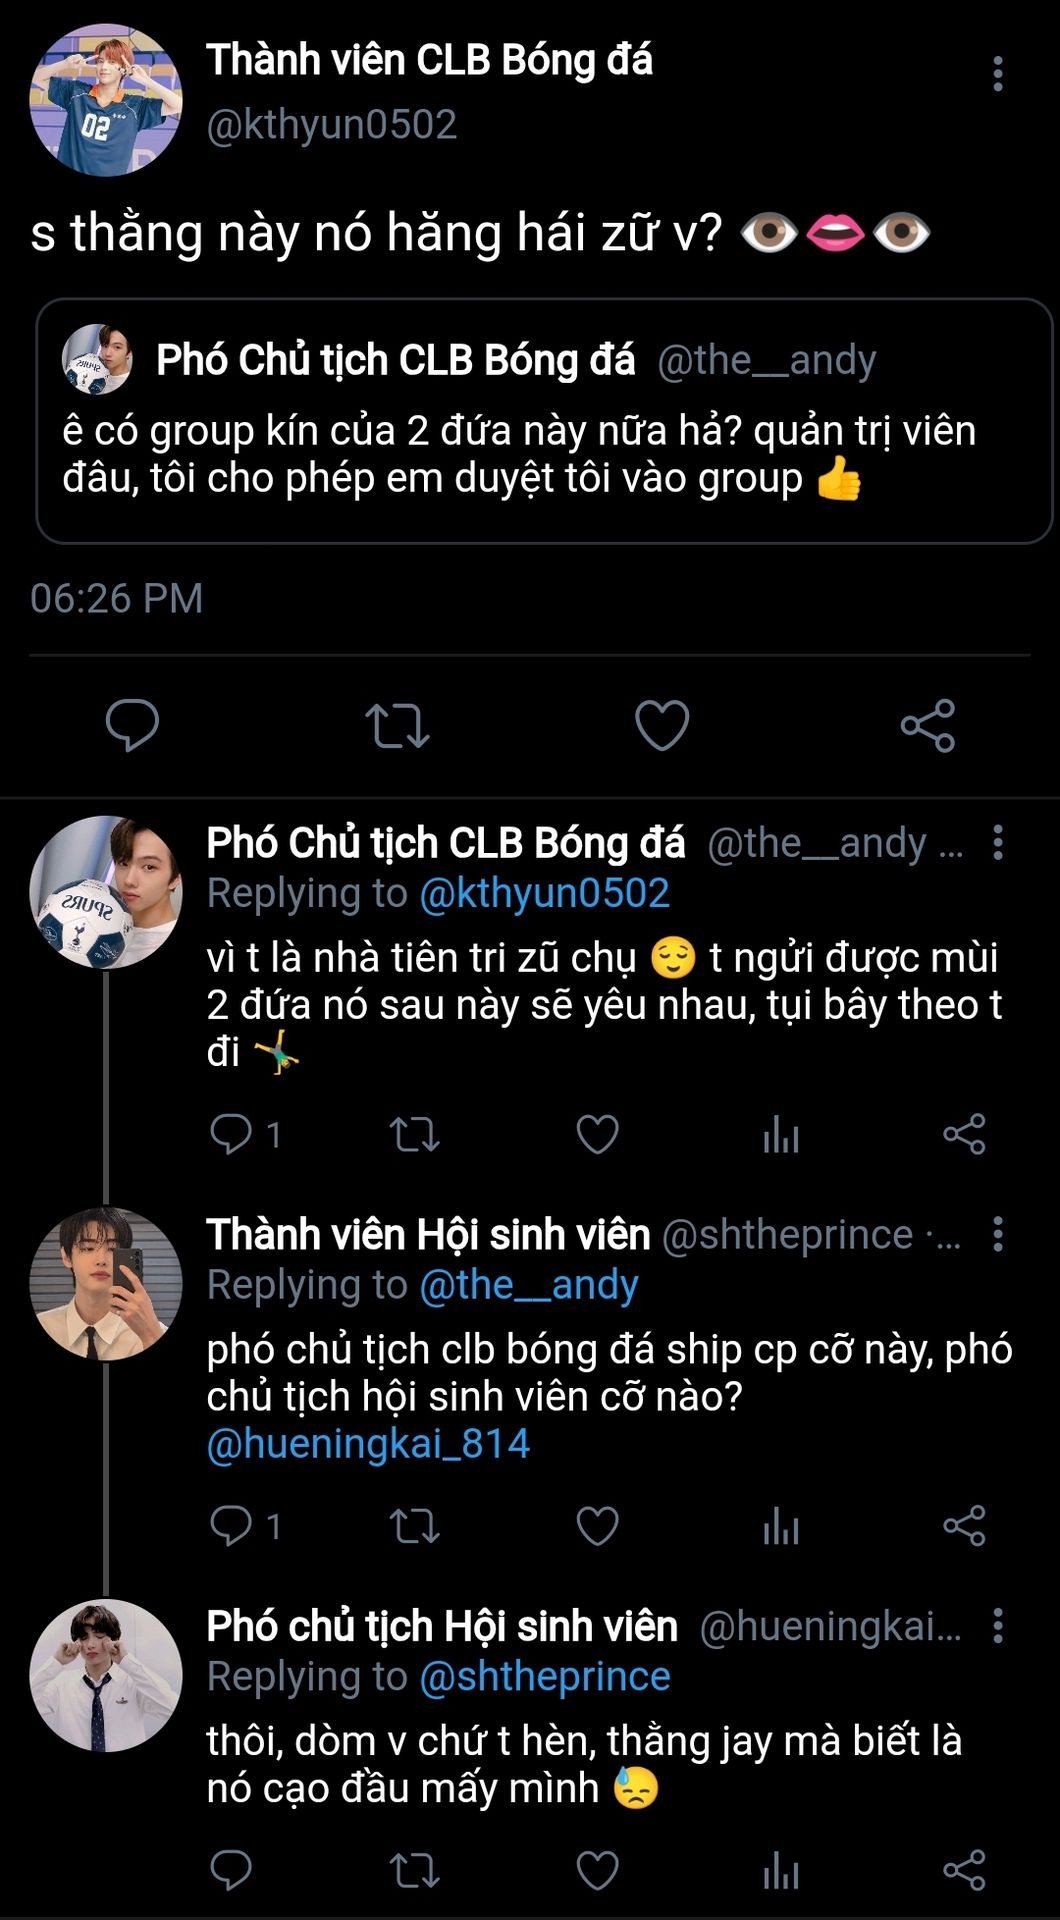Like the main tweet by @kthyun0502
This screenshot has width=1060, height=1920.
pyautogui.click(x=662, y=725)
